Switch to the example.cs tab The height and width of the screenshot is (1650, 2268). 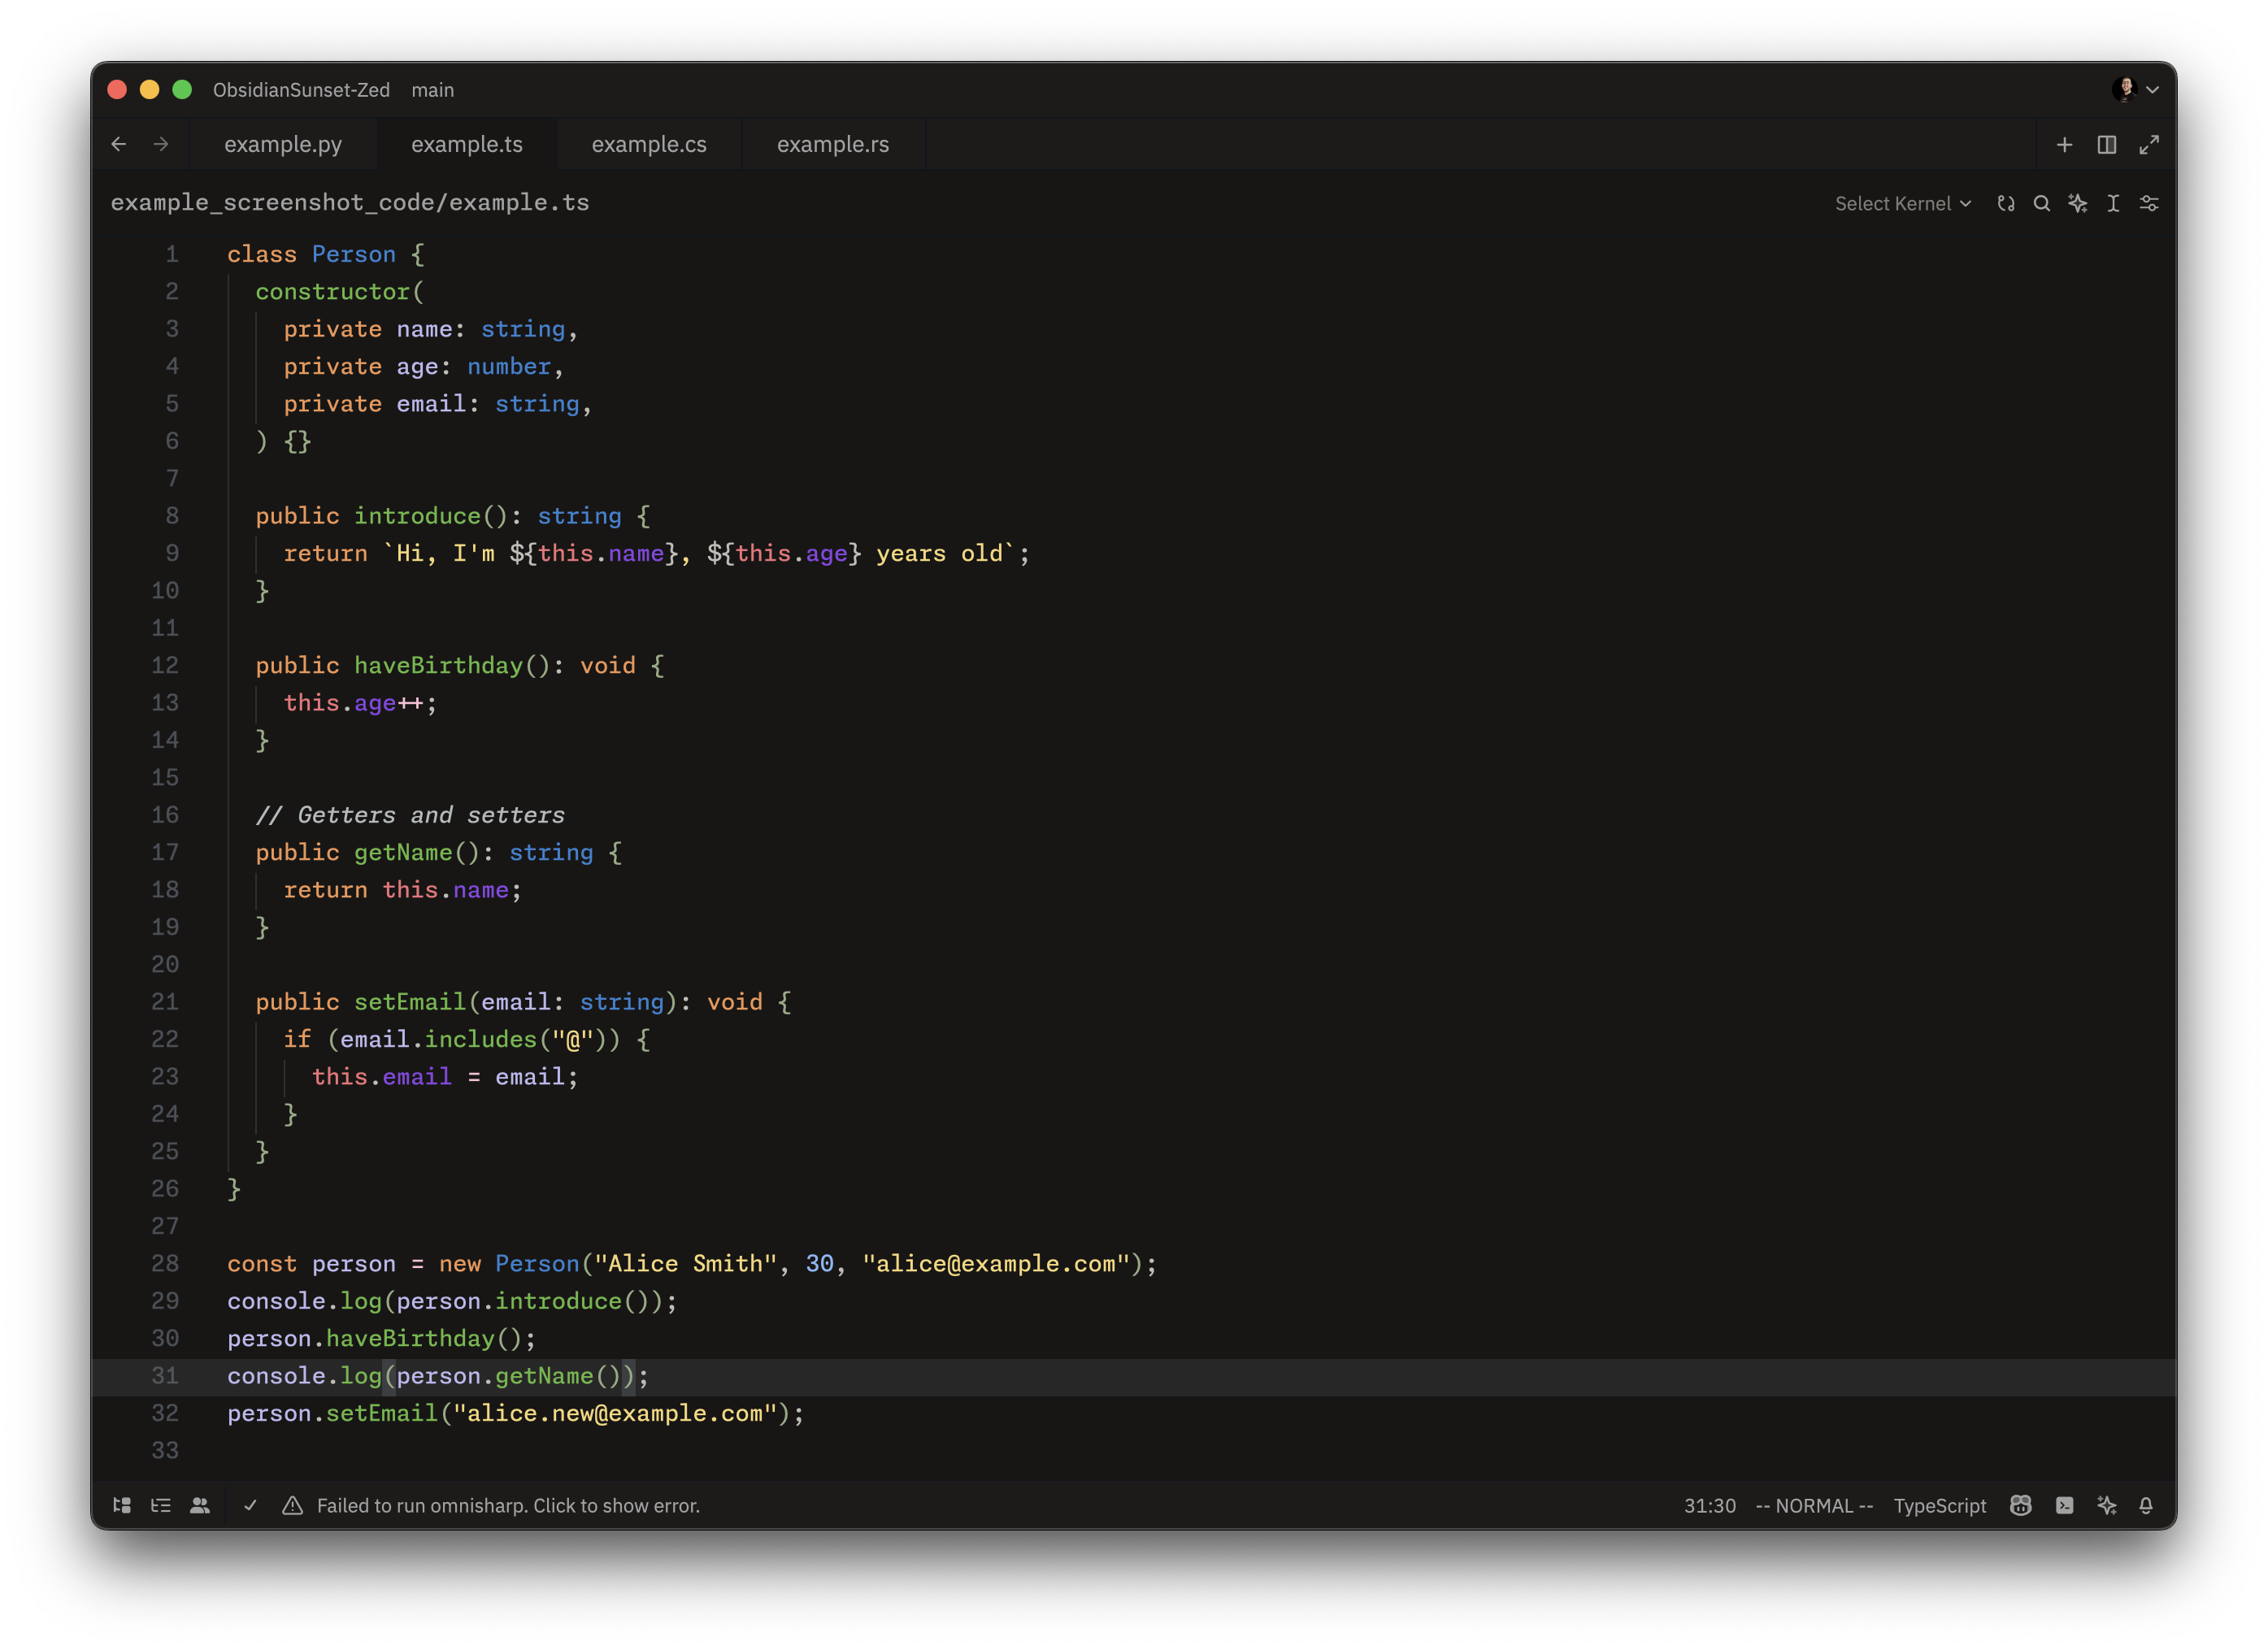(649, 144)
